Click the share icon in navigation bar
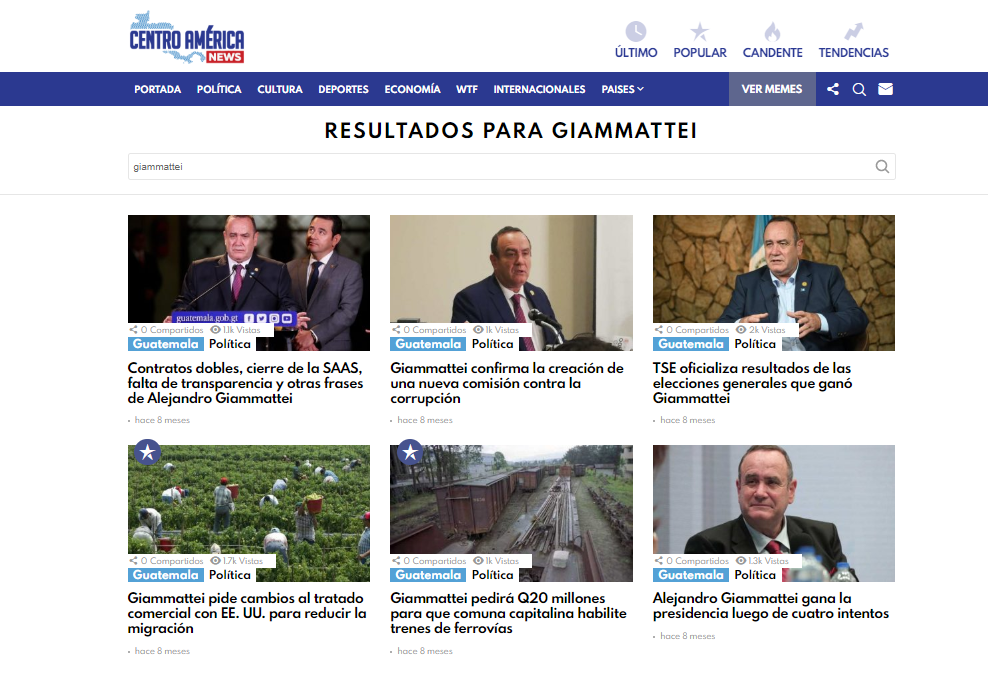 833,89
